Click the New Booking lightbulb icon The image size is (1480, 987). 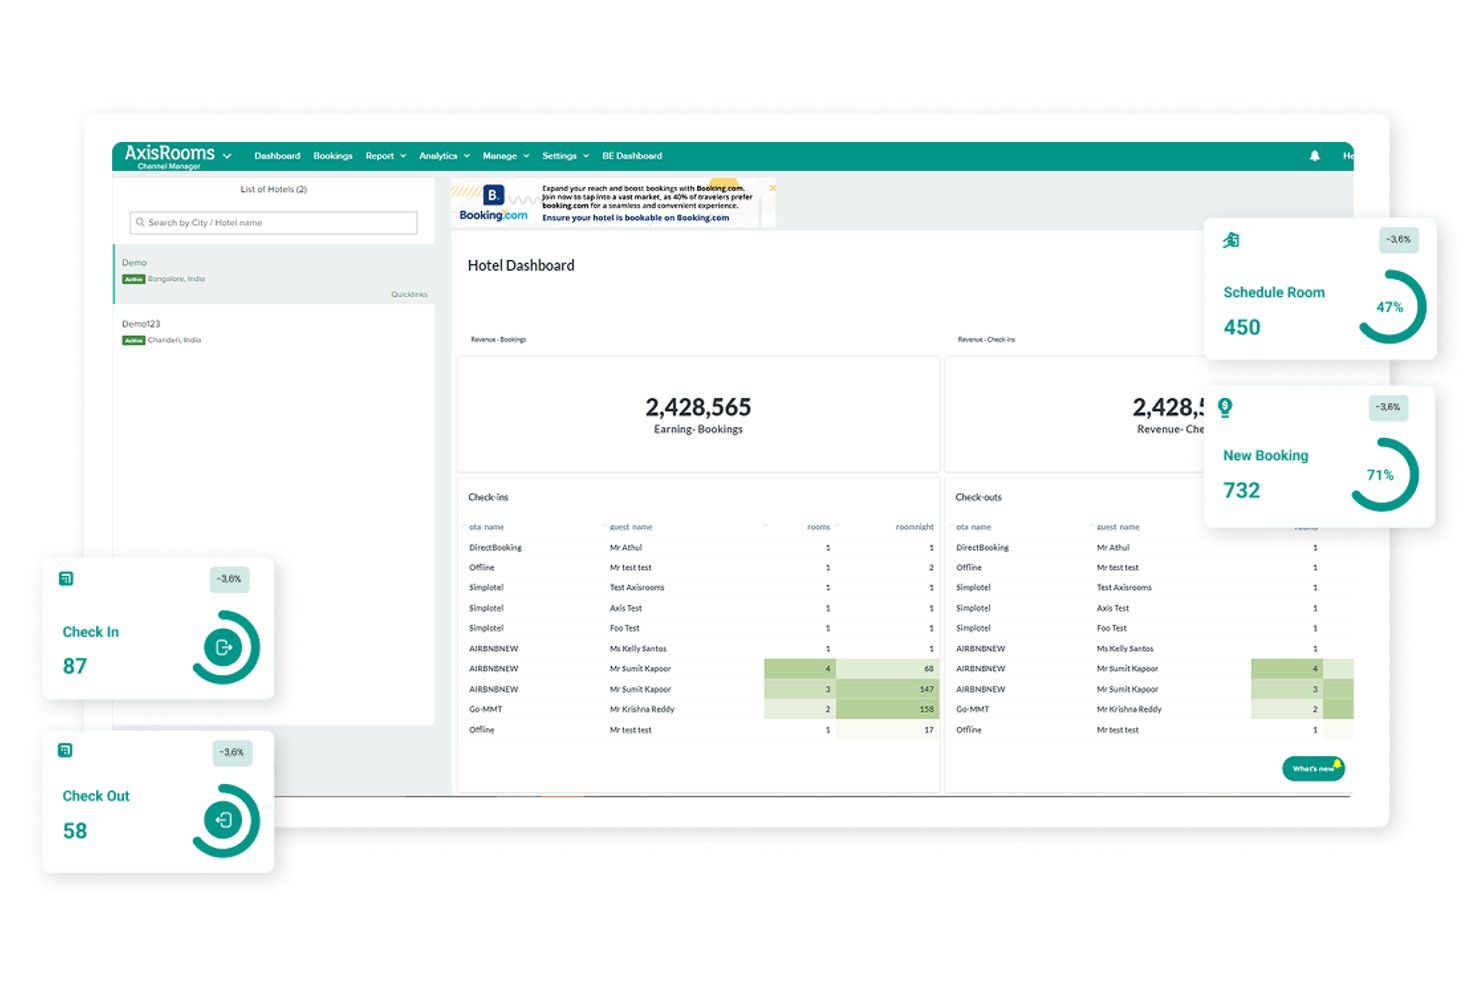click(1225, 407)
